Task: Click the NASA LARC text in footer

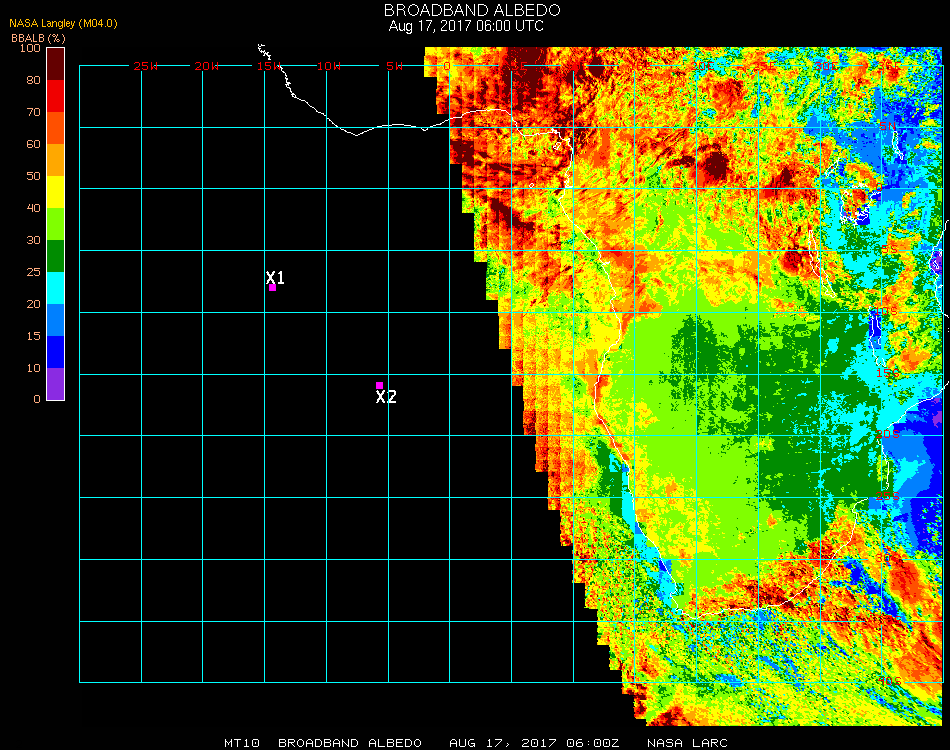Action: [x=687, y=743]
